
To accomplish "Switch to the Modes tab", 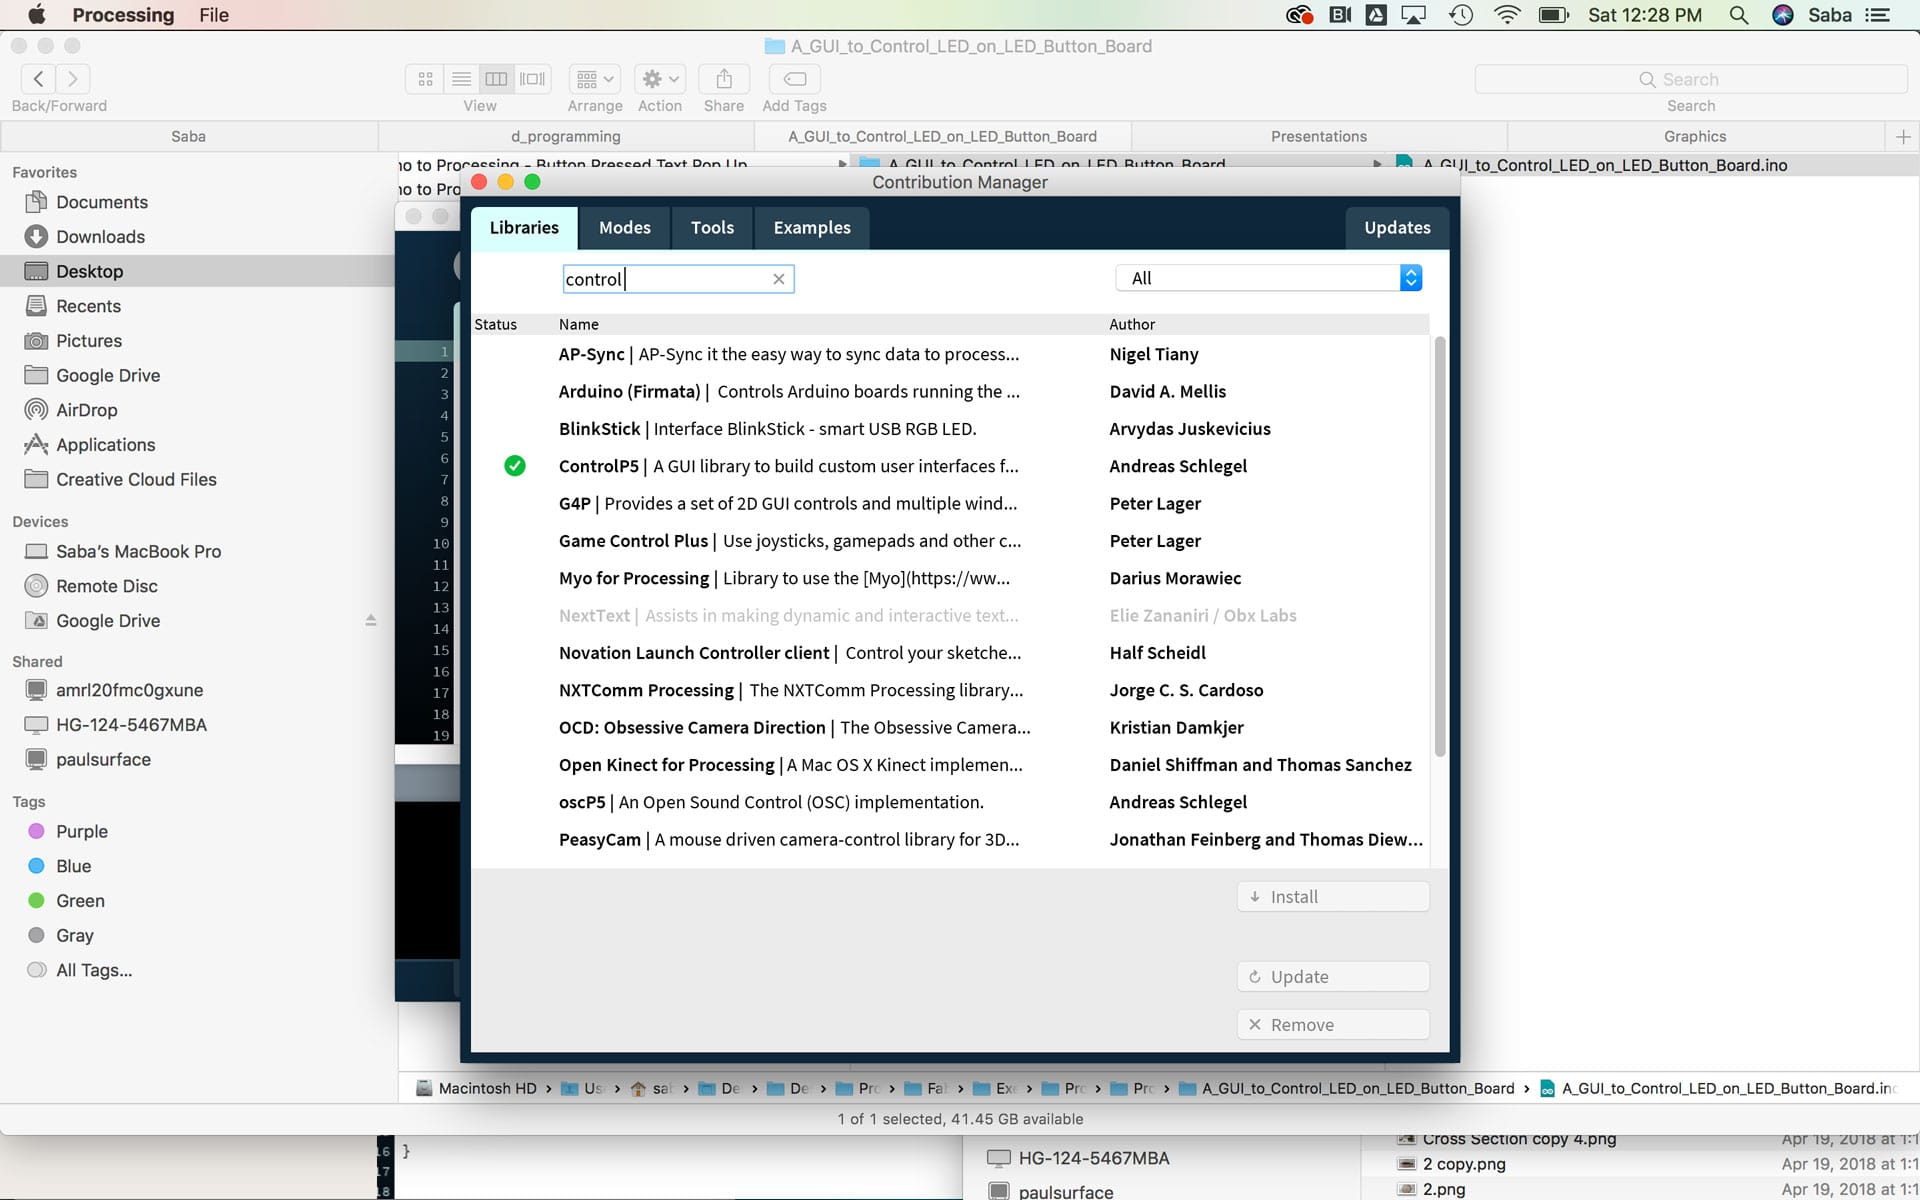I will click(625, 228).
